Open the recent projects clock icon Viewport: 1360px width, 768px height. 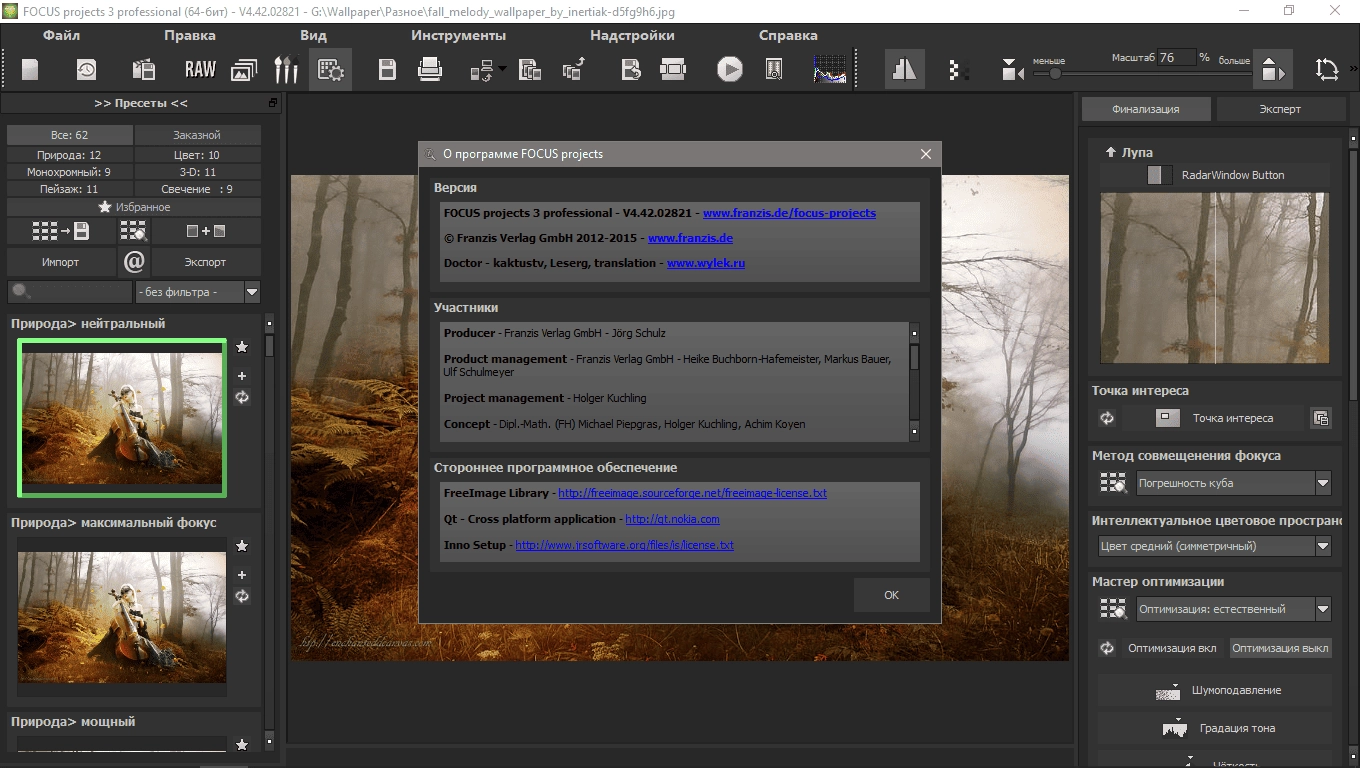tap(87, 70)
